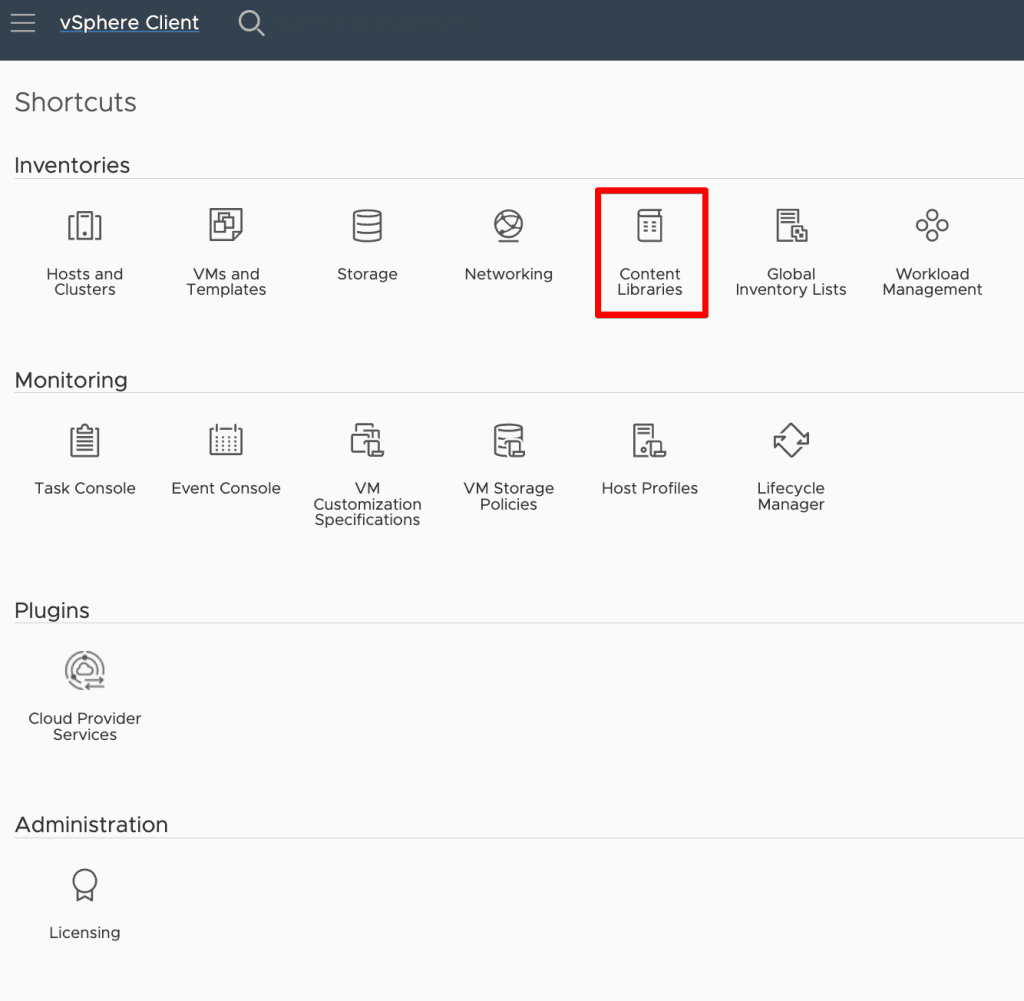Click the 'Hosts and Clusters' label
The width and height of the screenshot is (1024, 1001).
click(x=85, y=281)
